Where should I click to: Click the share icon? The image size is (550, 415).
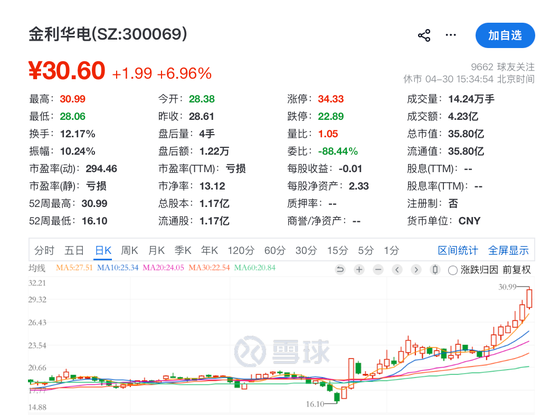[x=424, y=35]
